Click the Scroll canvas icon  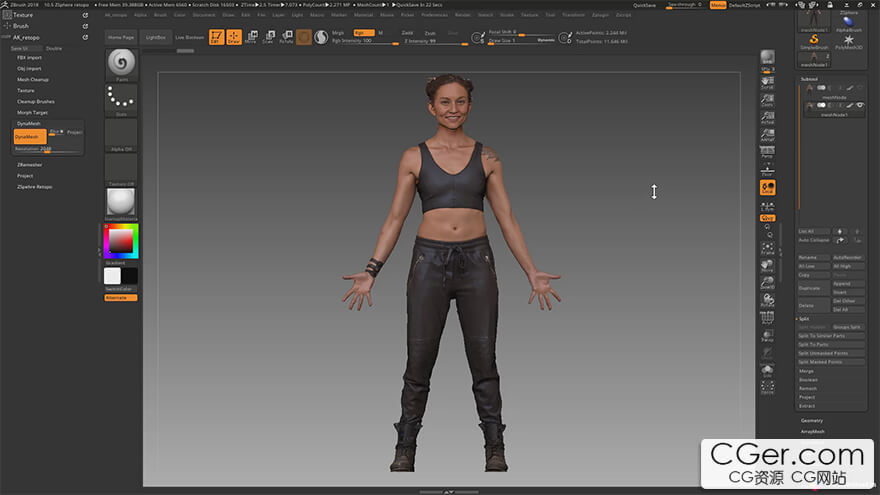(x=767, y=82)
